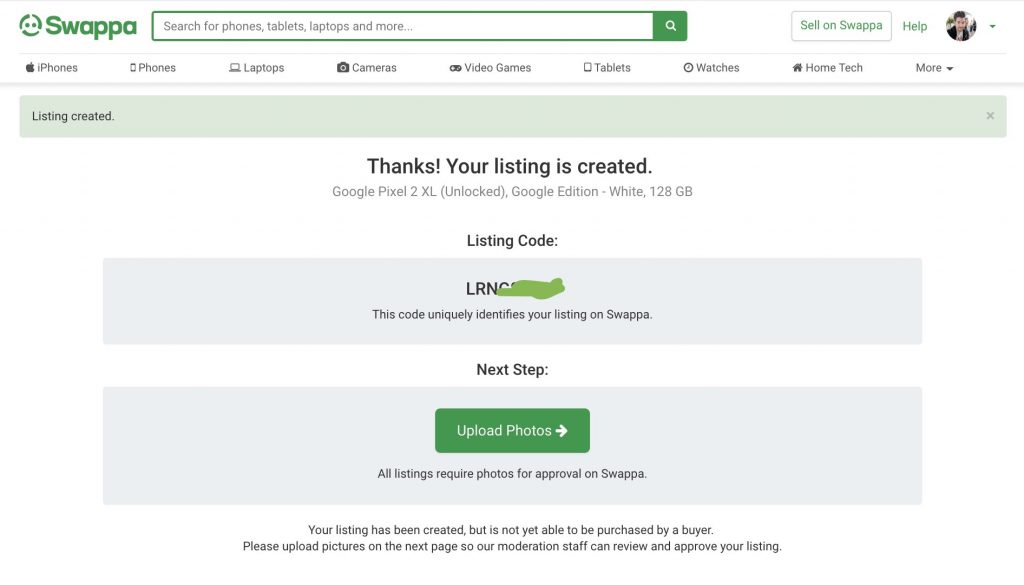Click the Sell on Swappa button
Image resolution: width=1024 pixels, height=585 pixels.
point(841,26)
